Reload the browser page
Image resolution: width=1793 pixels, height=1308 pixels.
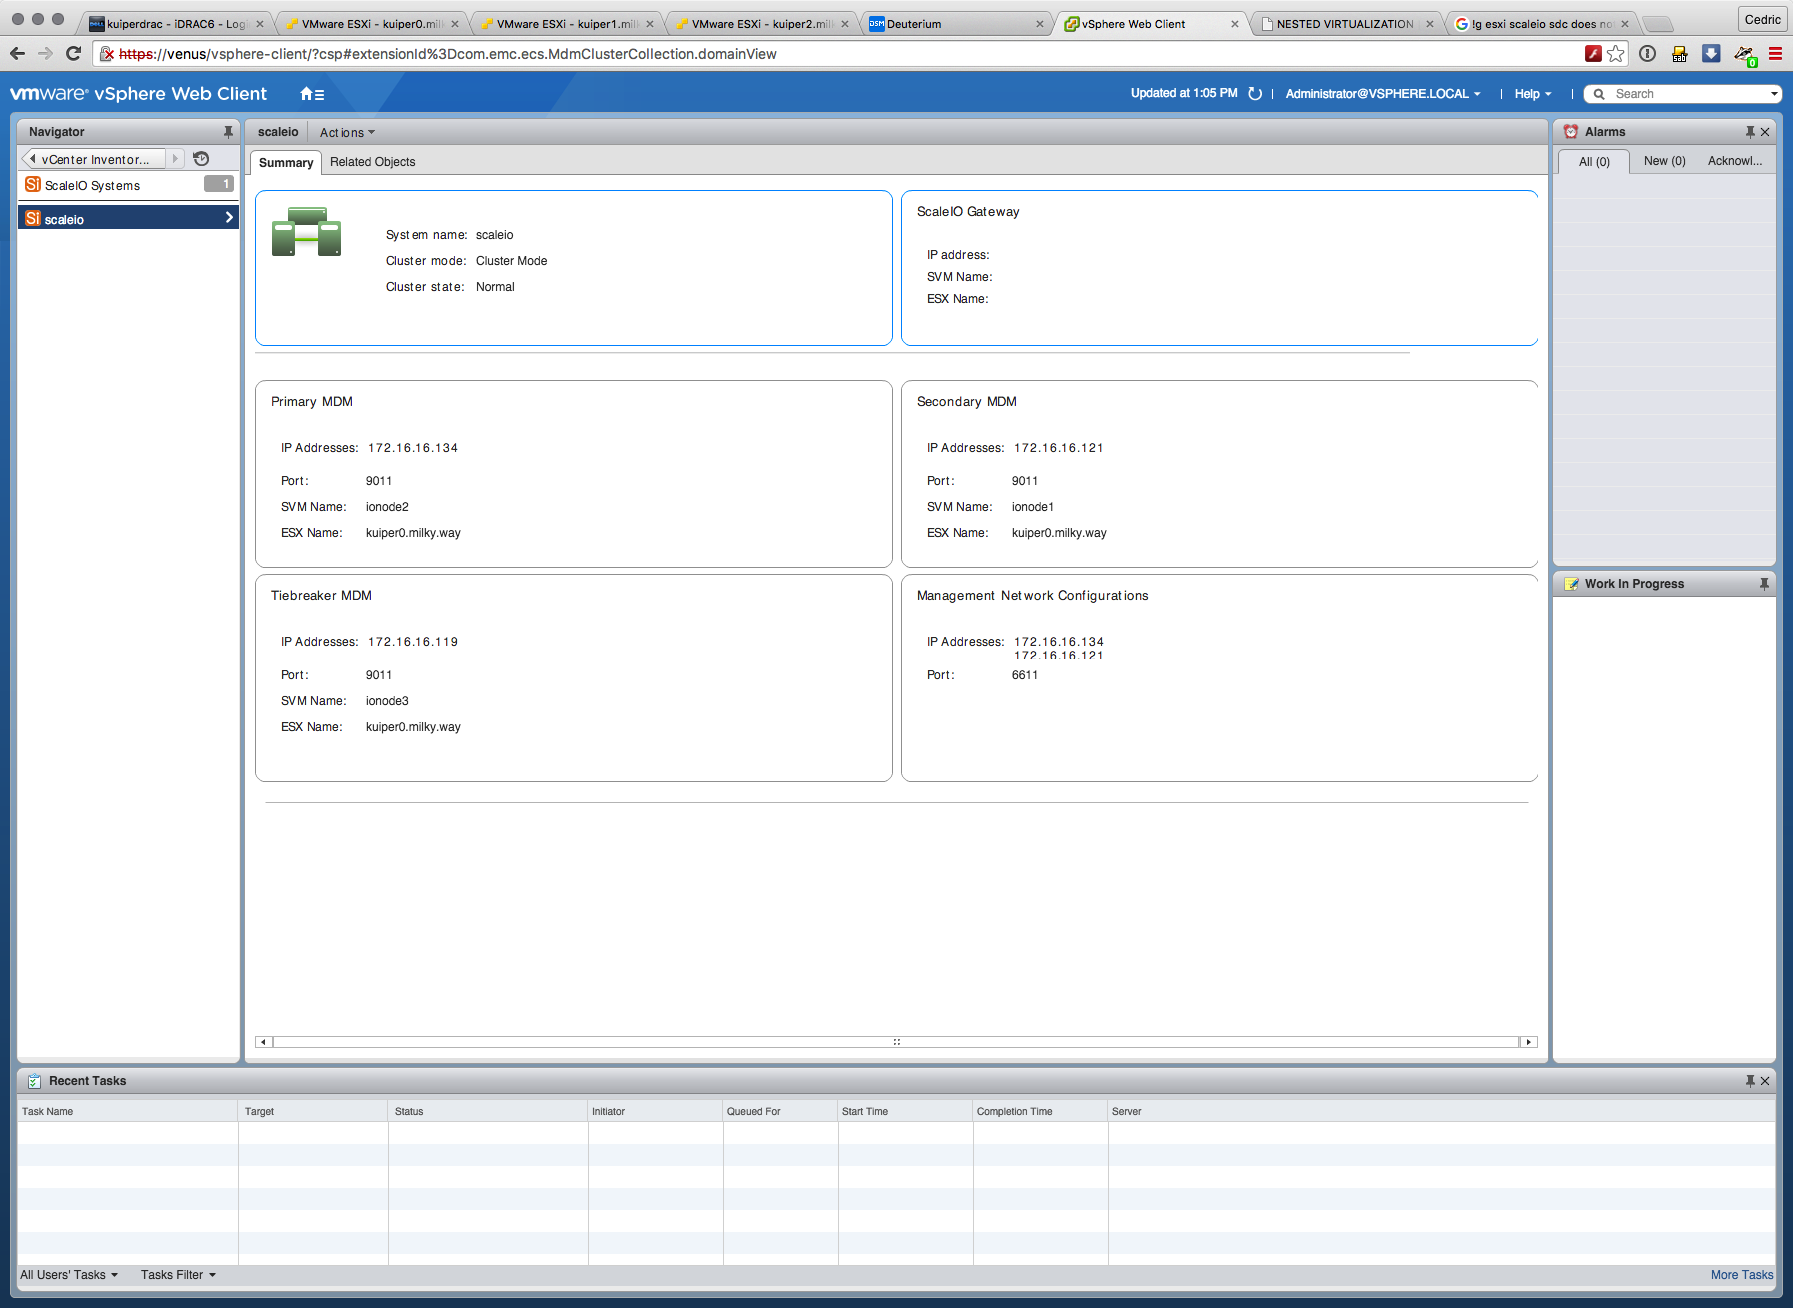pyautogui.click(x=73, y=54)
